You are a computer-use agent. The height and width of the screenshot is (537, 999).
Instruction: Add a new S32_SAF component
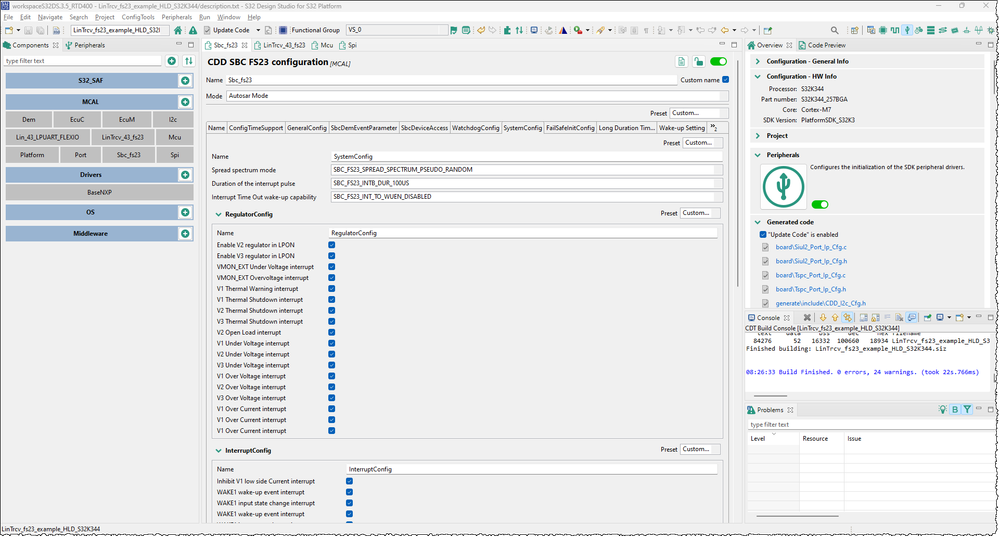[x=185, y=80]
